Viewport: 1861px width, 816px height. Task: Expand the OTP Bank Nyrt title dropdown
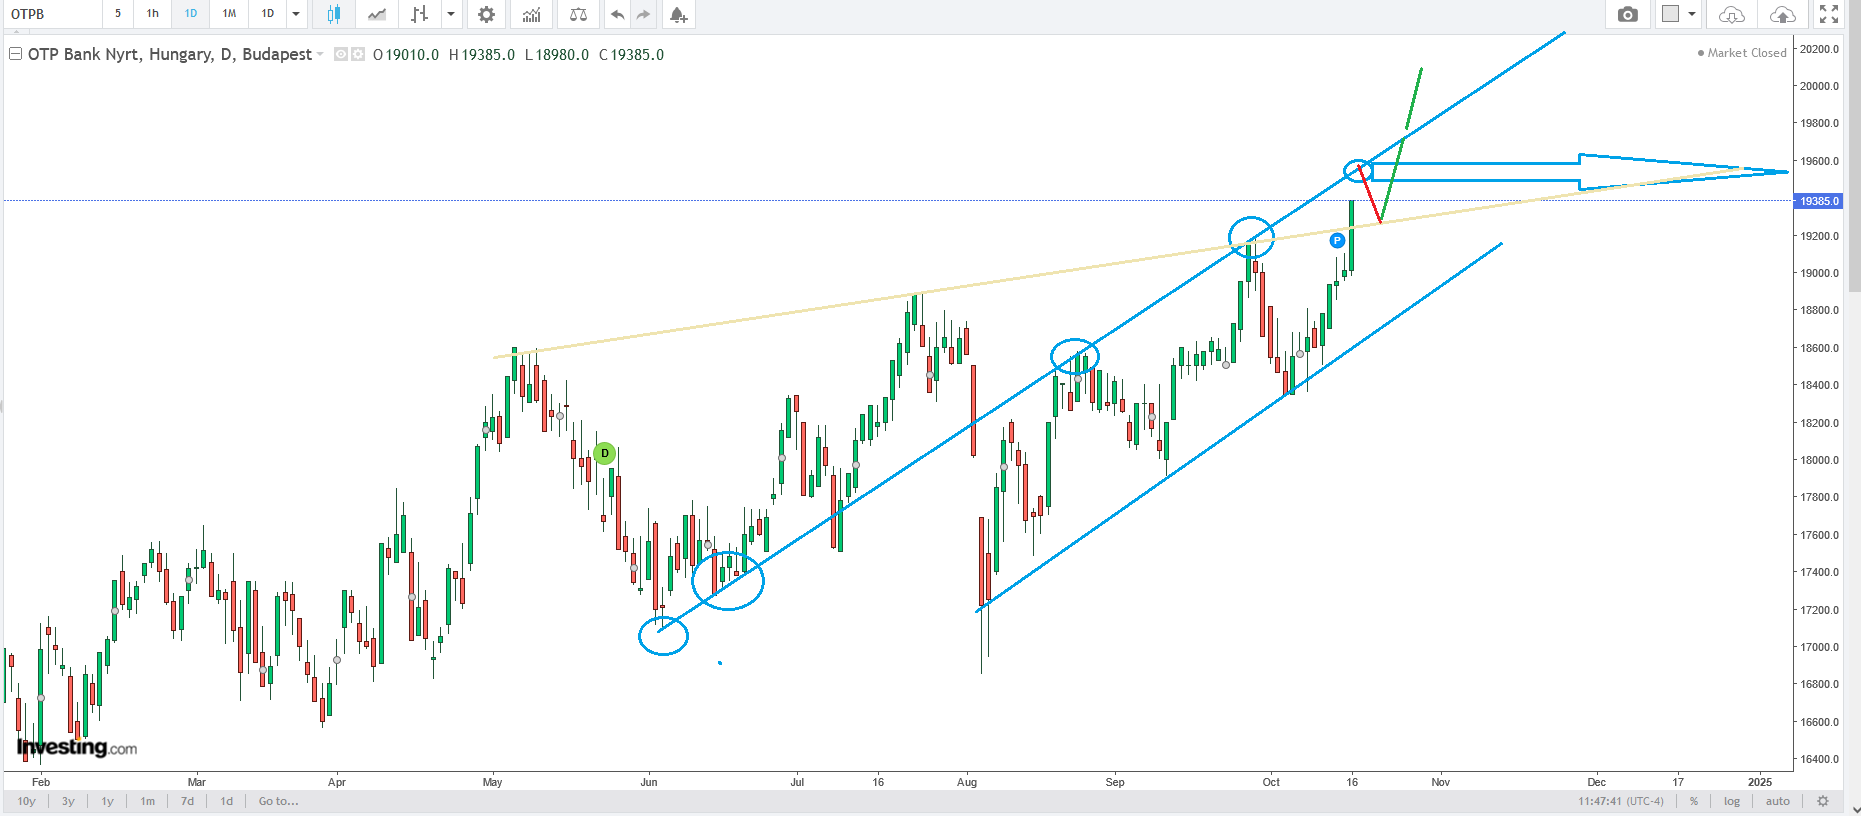[320, 54]
